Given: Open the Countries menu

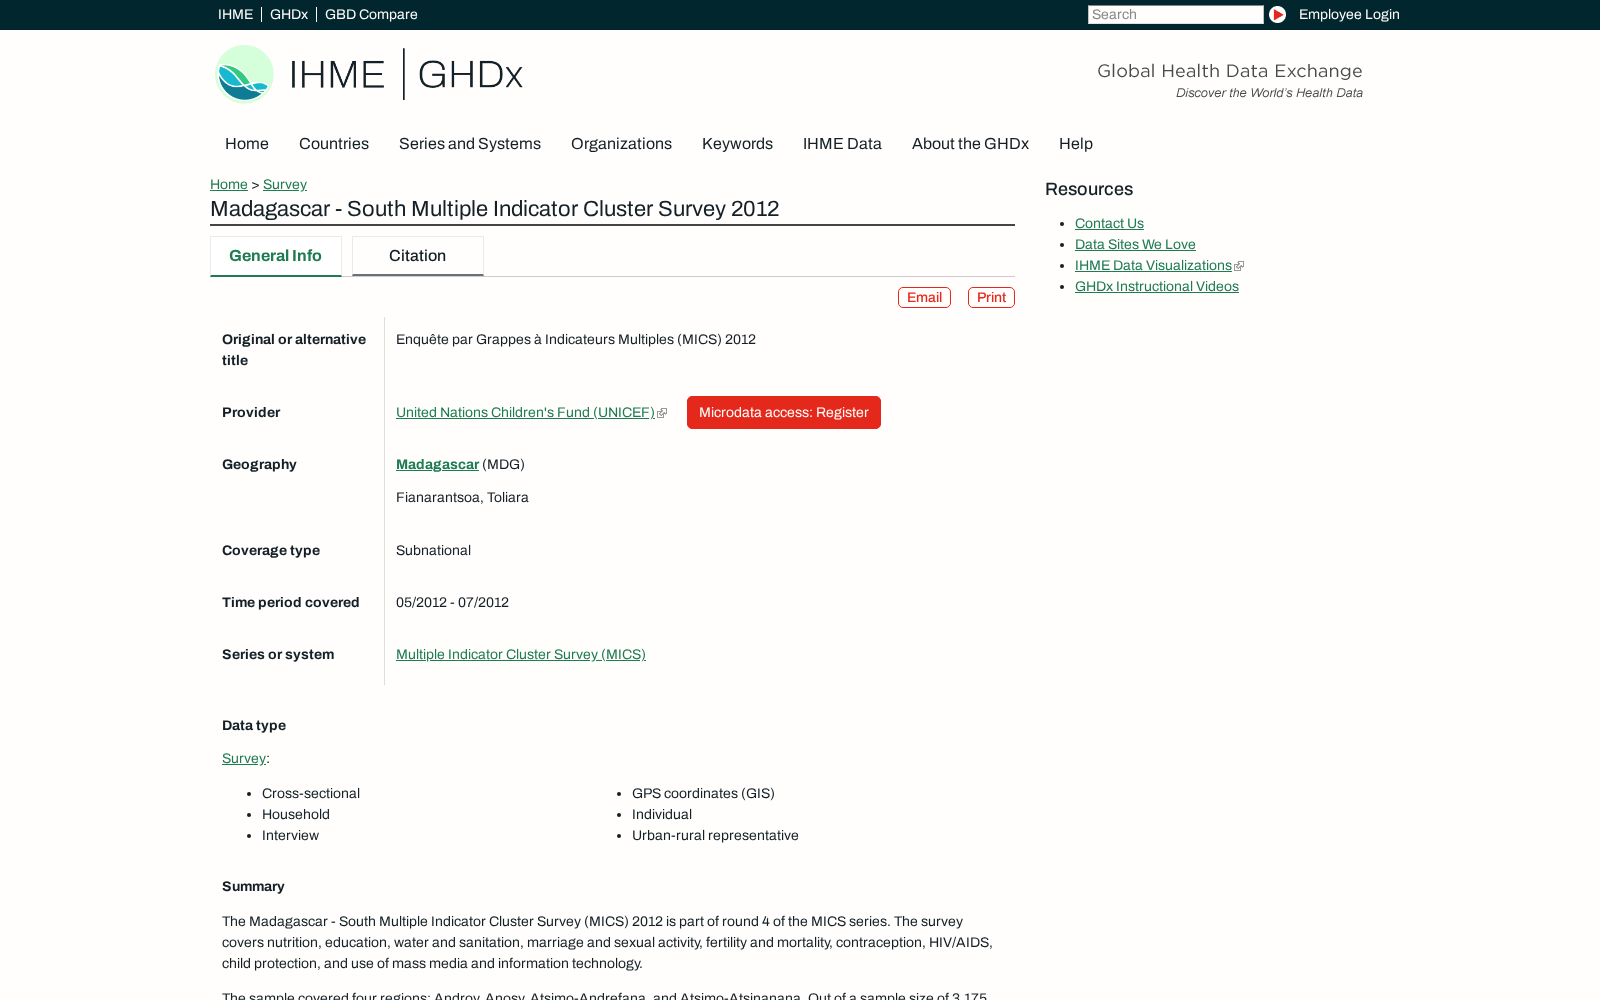Looking at the screenshot, I should (334, 144).
